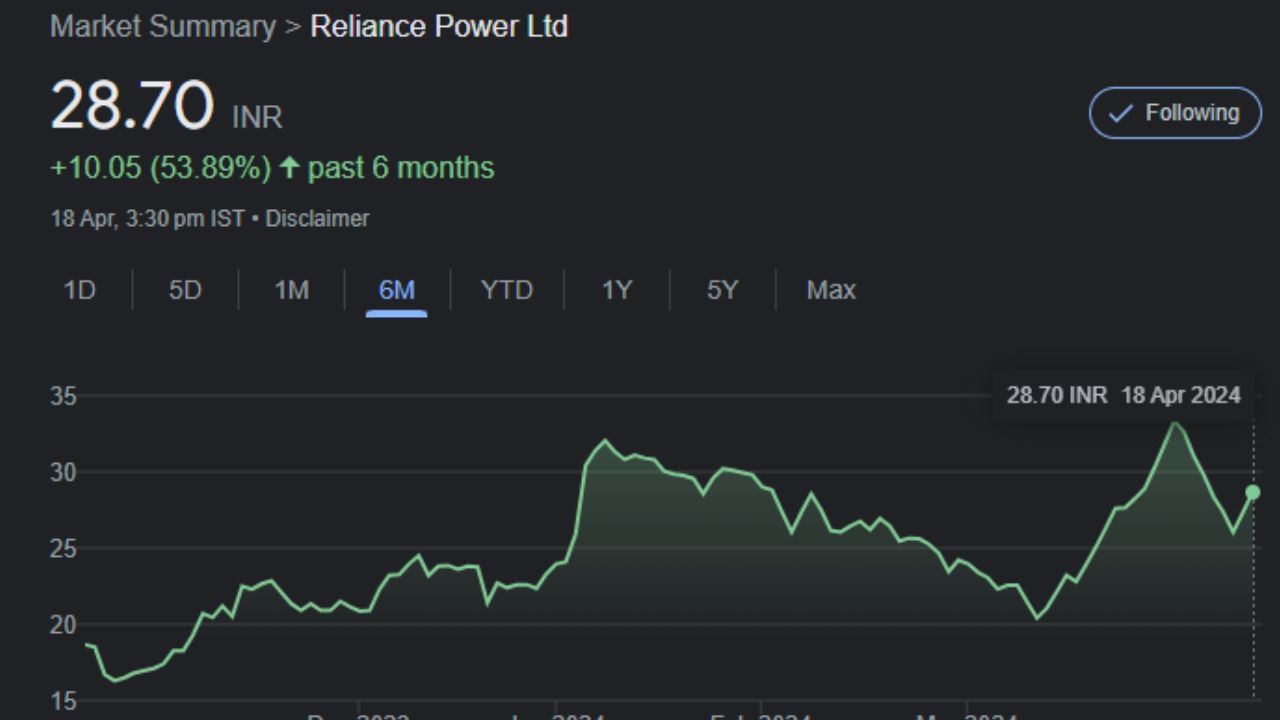Viewport: 1280px width, 720px height.
Task: Click the 20 y-axis label
Action: click(63, 624)
